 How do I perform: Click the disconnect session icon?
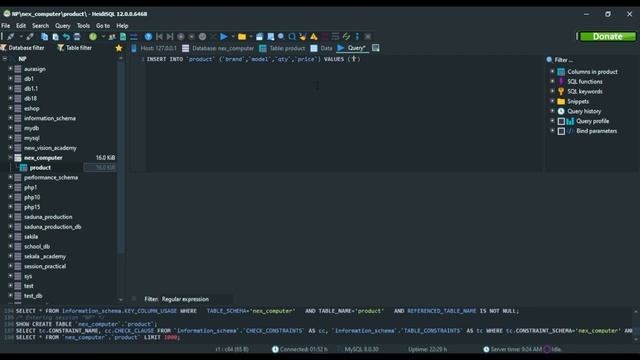30,37
